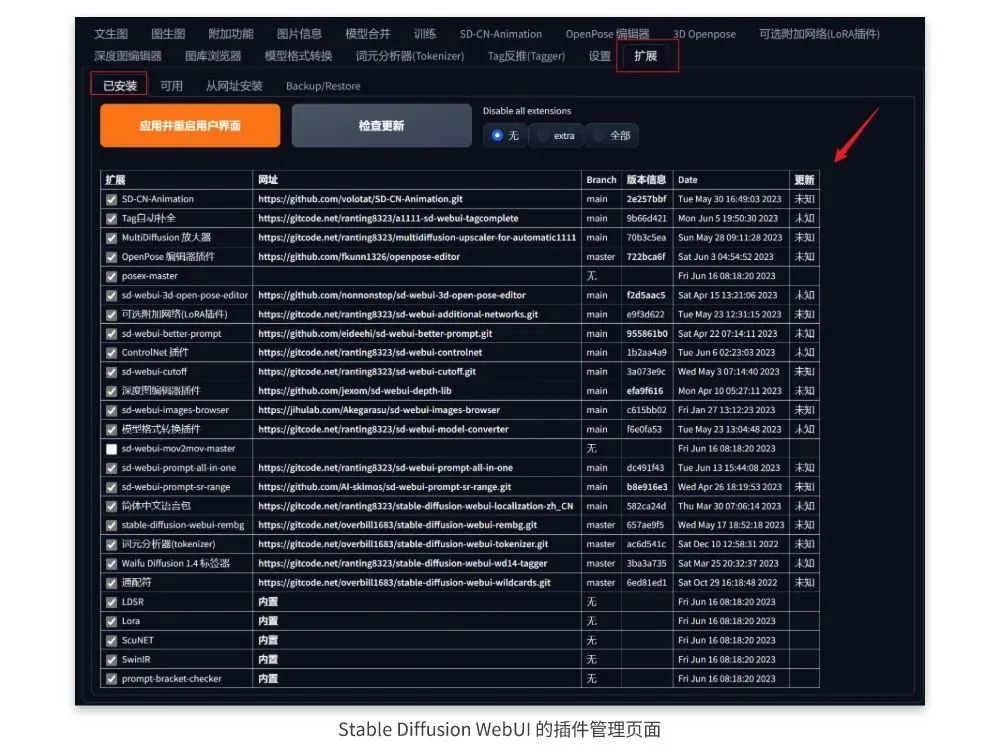
Task: Open the 设置 tab
Action: point(600,56)
